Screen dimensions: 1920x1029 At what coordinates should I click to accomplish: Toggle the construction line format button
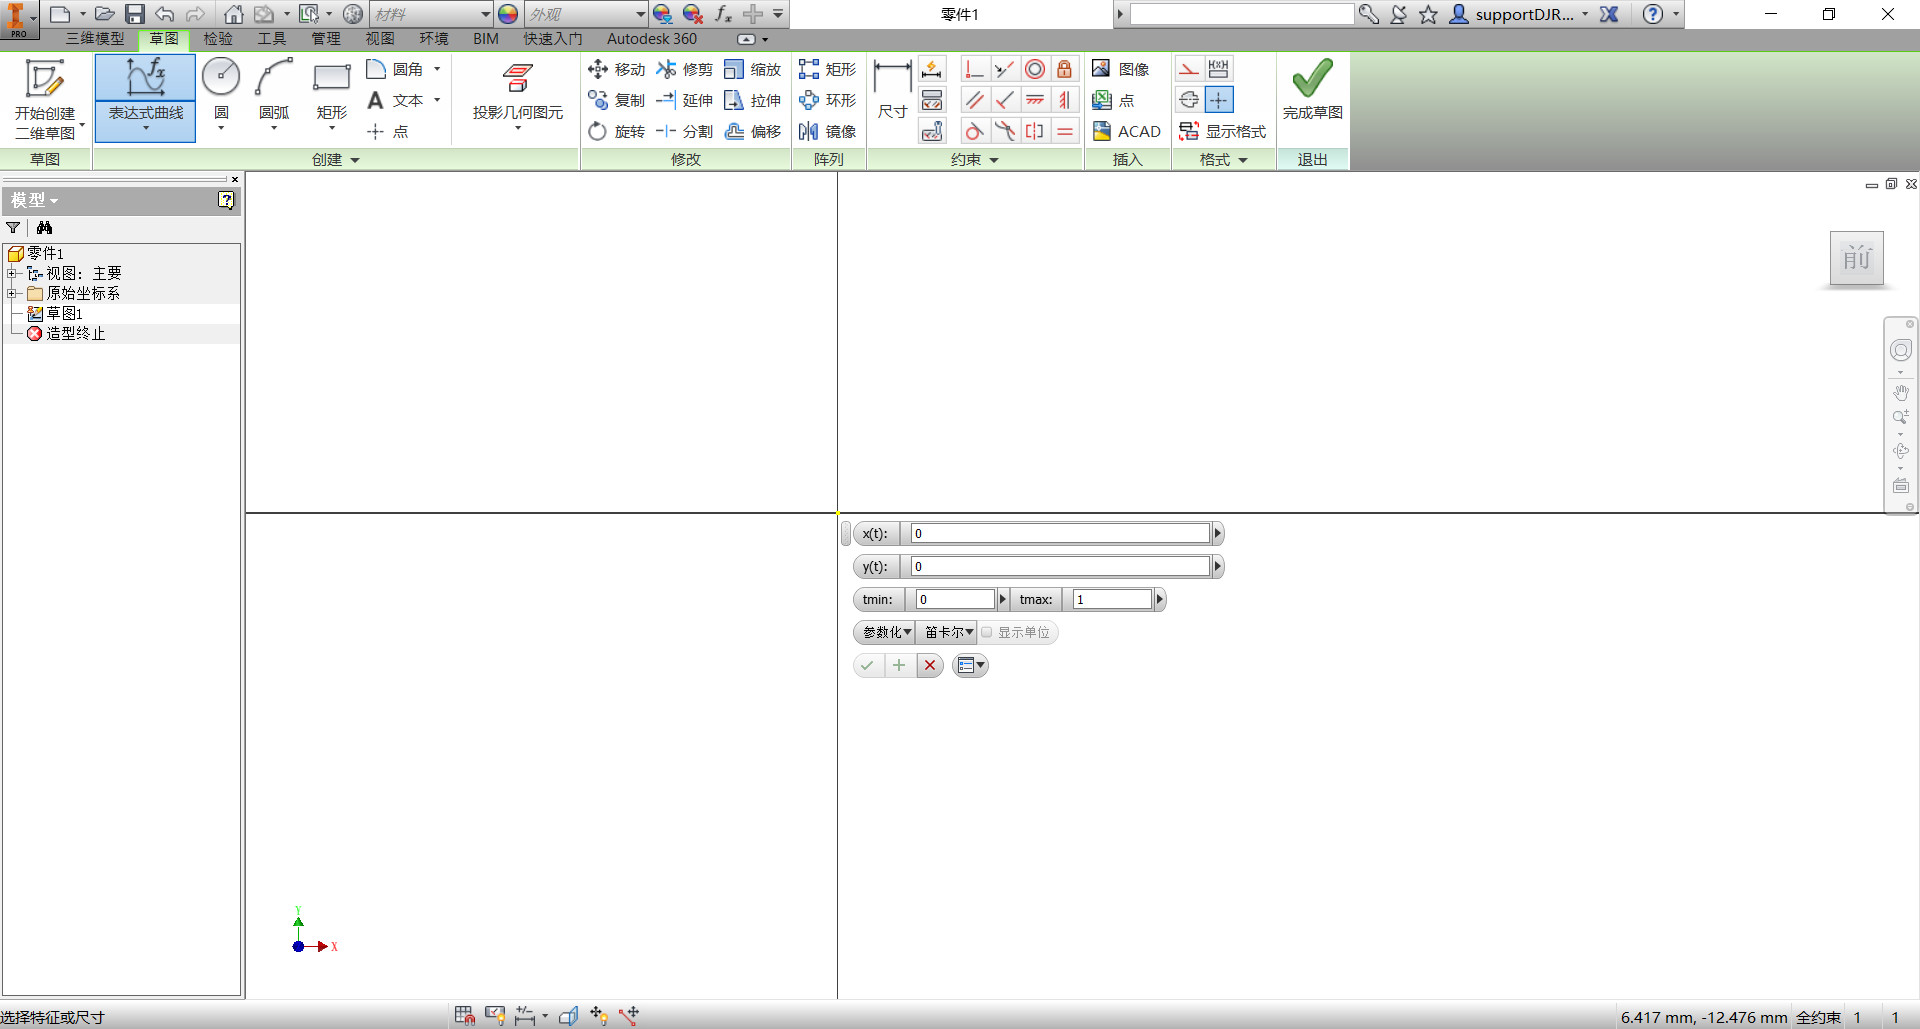pyautogui.click(x=1188, y=69)
